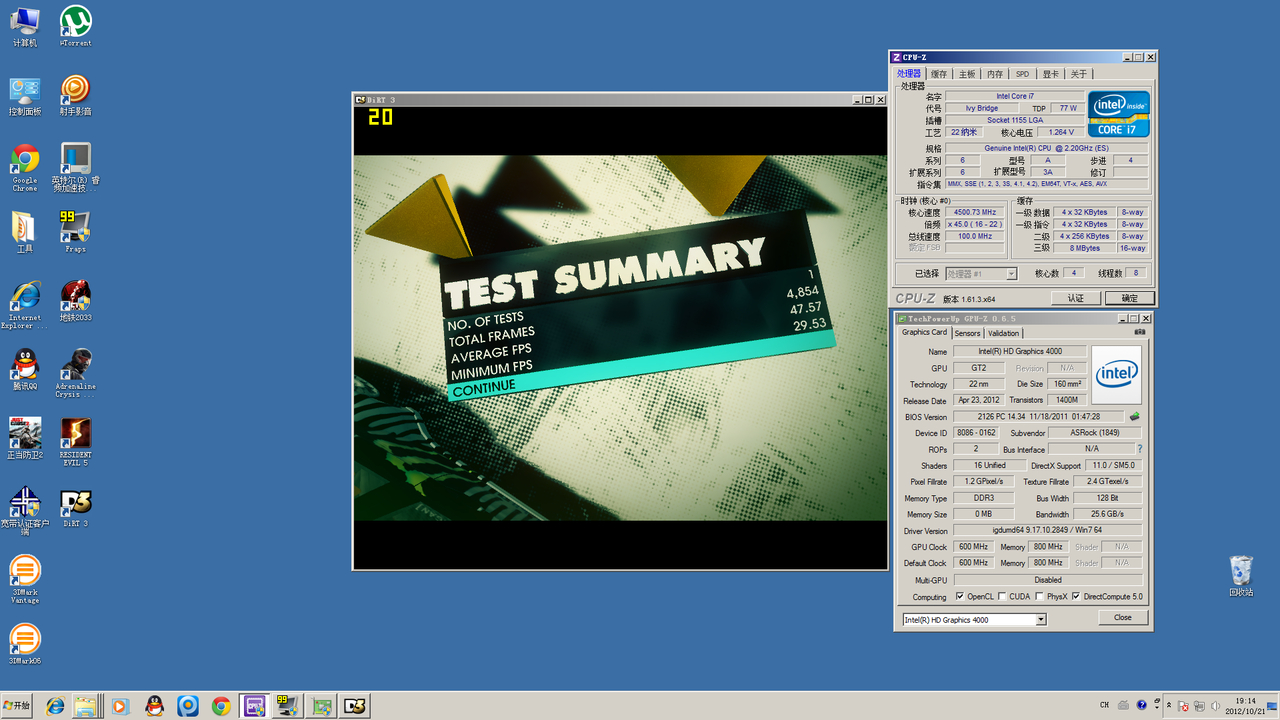This screenshot has height=720, width=1280.
Task: Click the CH input language indicator
Action: point(1104,706)
